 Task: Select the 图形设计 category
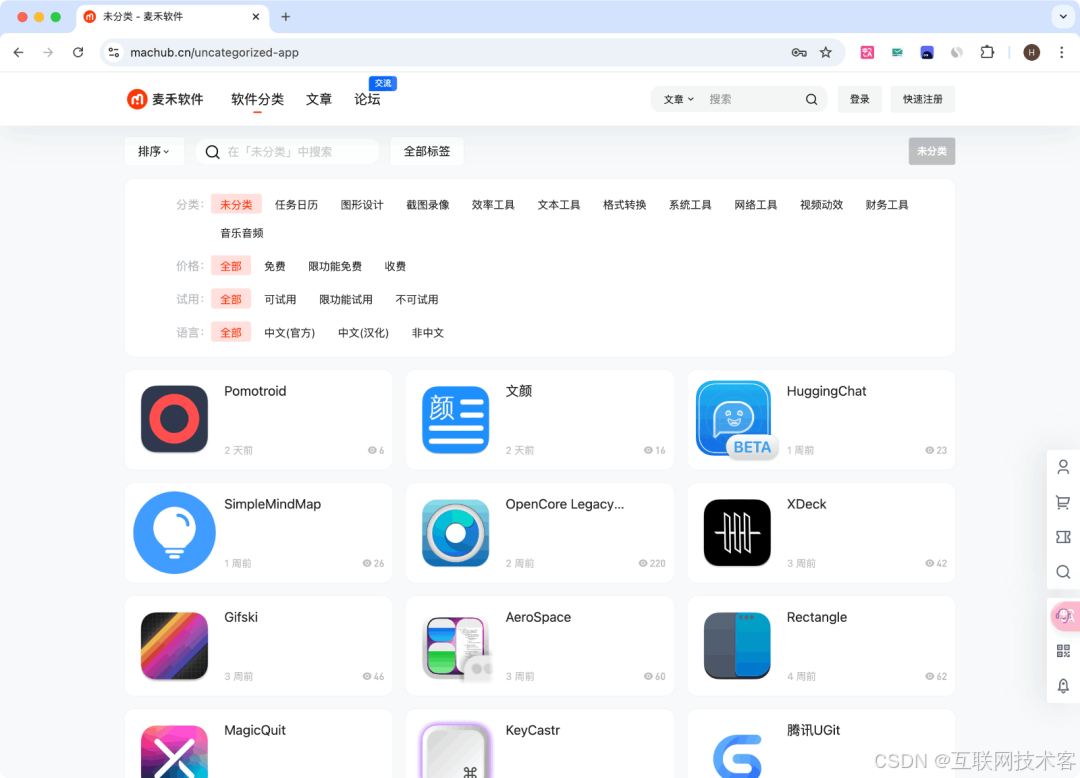point(362,204)
